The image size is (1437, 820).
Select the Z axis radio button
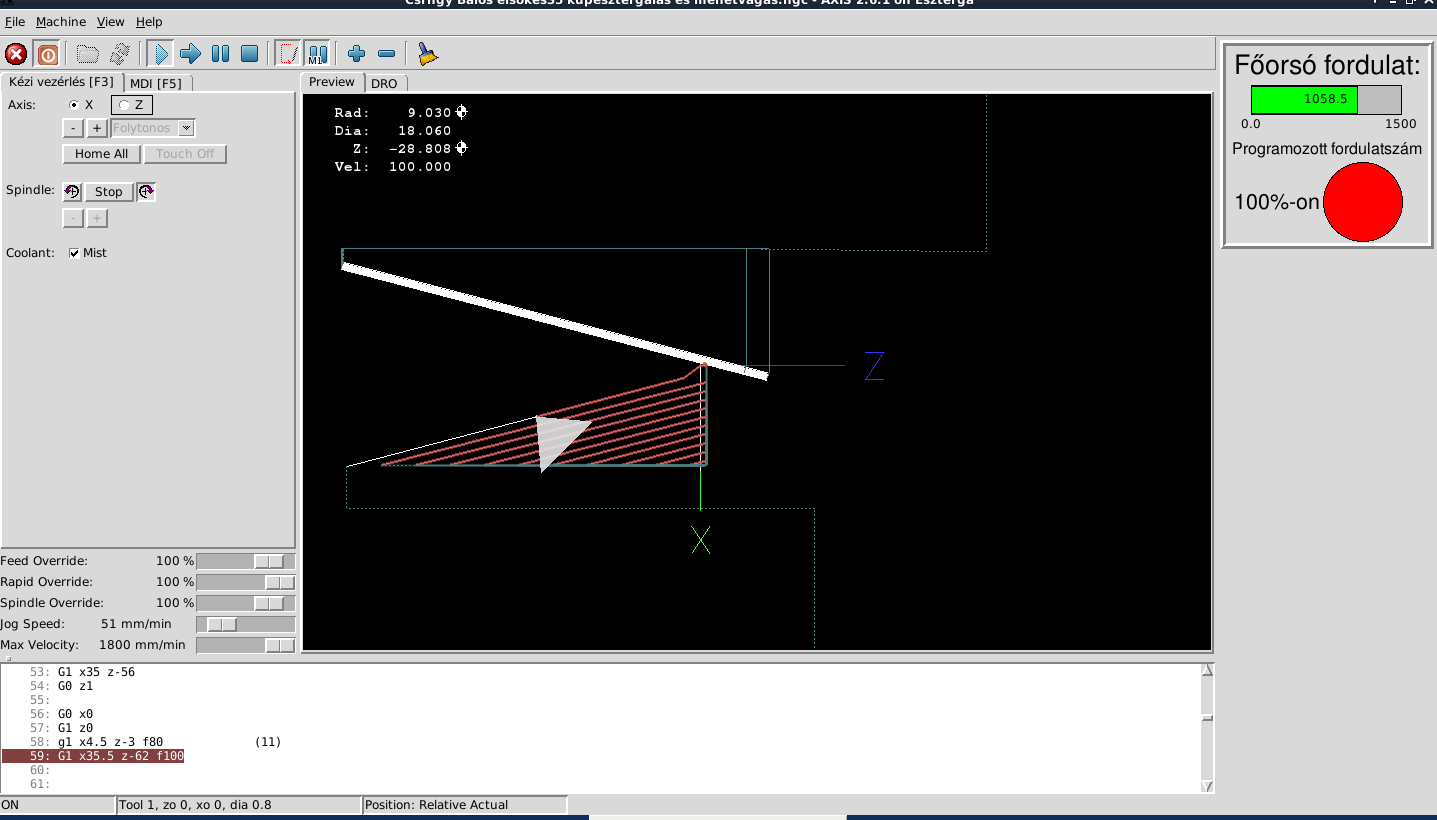[124, 105]
